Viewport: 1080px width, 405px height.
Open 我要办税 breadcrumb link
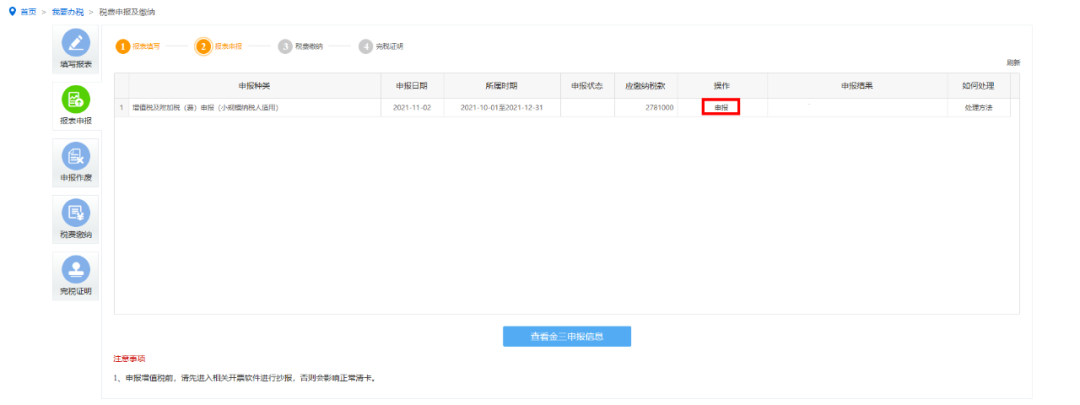[x=68, y=12]
